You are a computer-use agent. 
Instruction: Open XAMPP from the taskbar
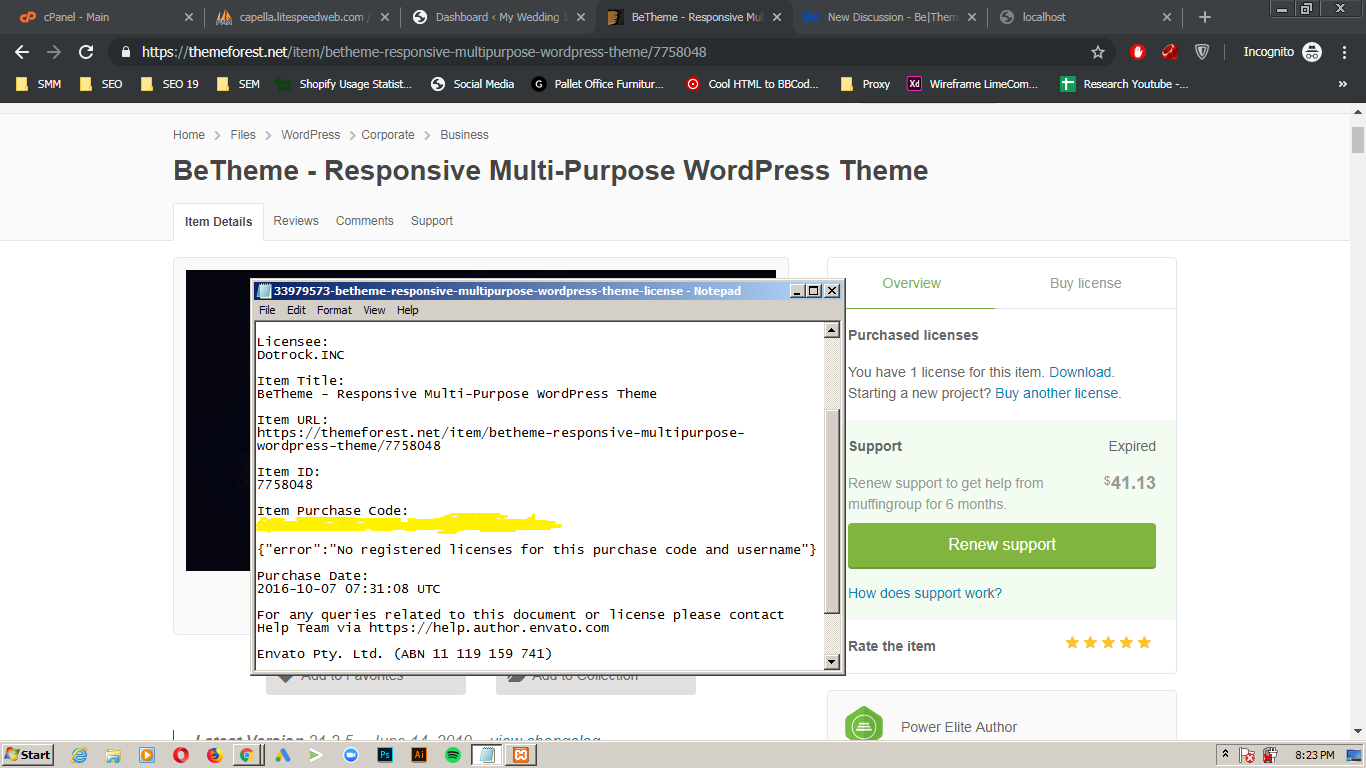520,755
